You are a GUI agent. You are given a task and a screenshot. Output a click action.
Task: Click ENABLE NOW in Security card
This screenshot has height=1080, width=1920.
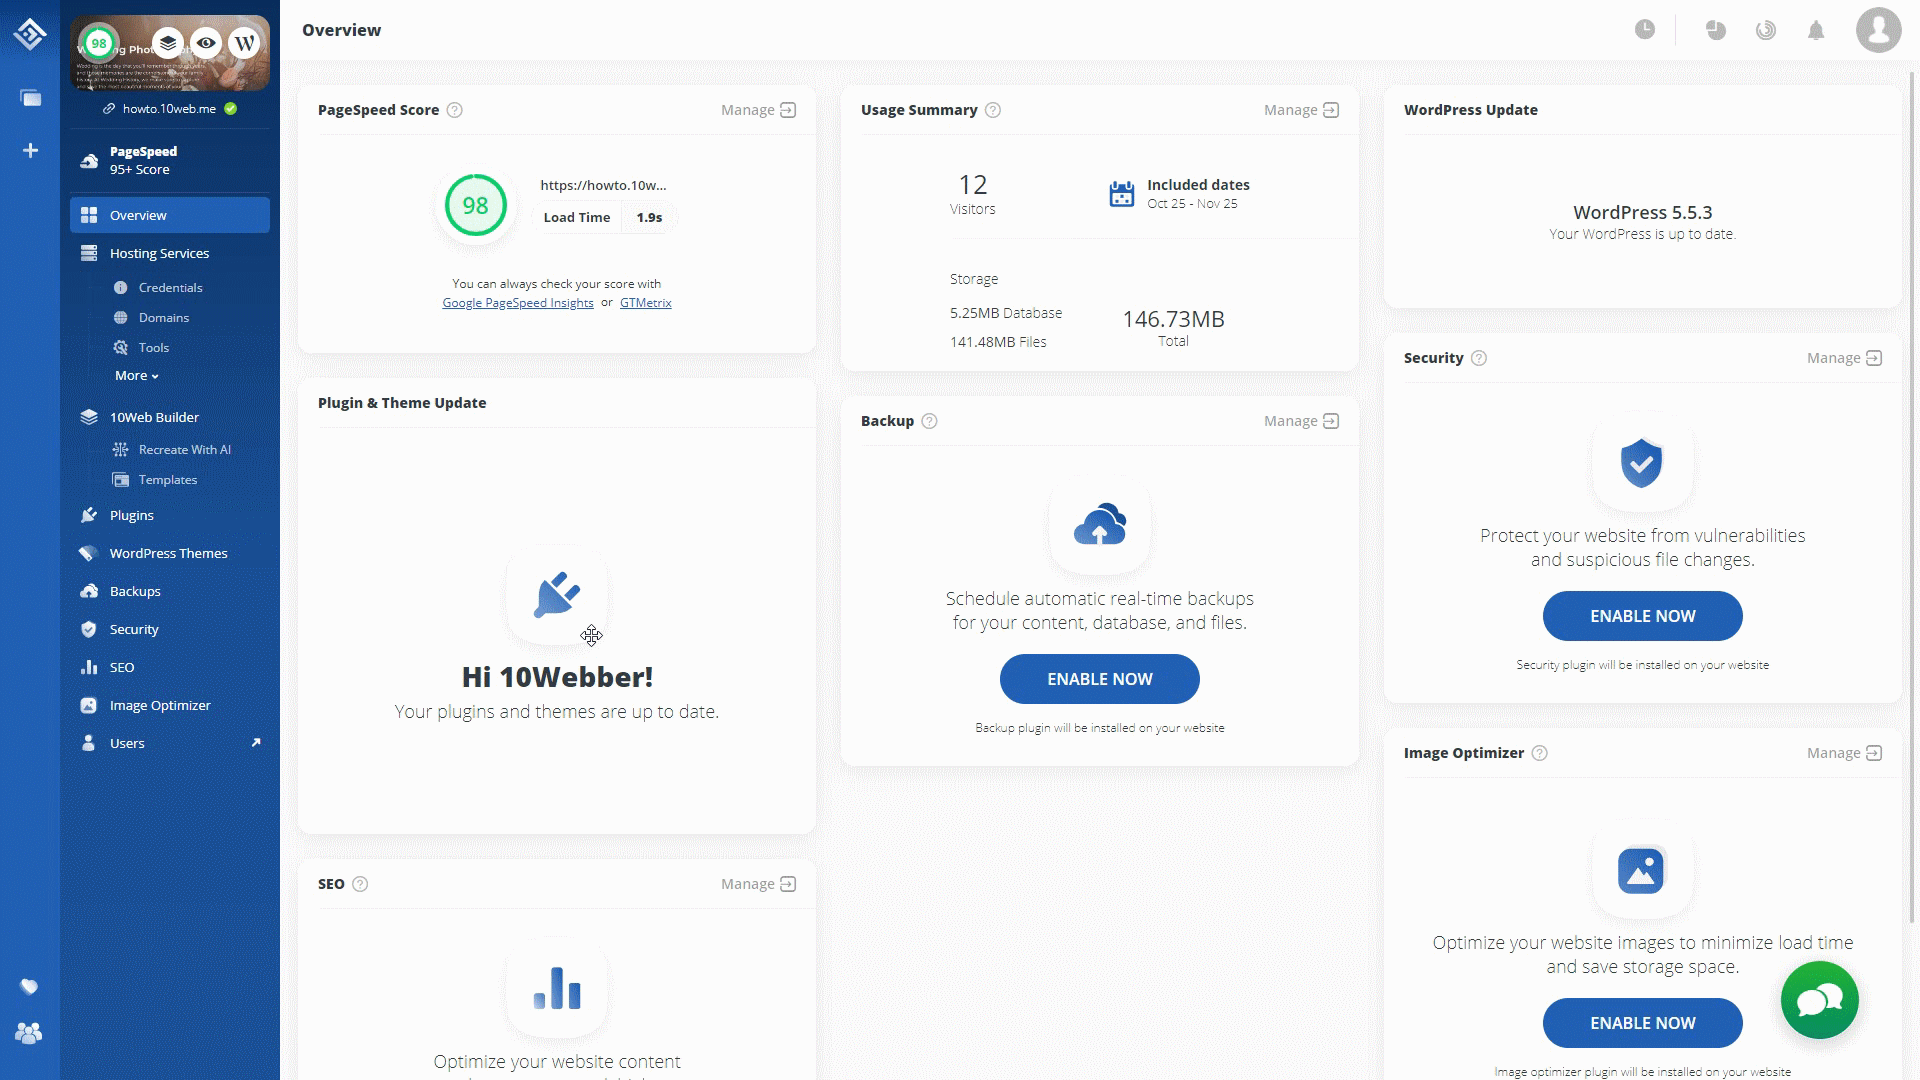pyautogui.click(x=1643, y=616)
